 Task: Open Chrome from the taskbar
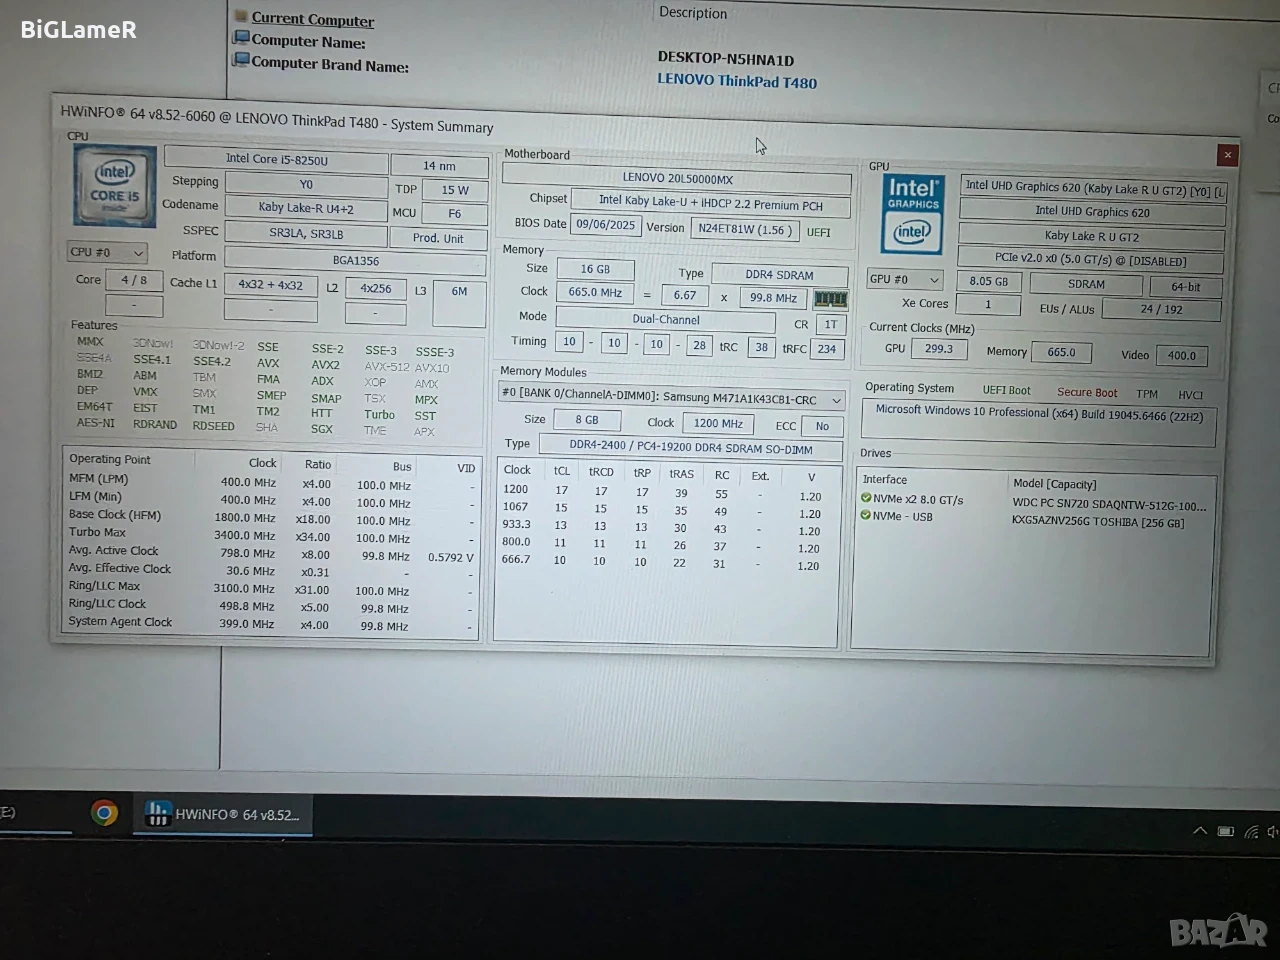click(x=104, y=813)
